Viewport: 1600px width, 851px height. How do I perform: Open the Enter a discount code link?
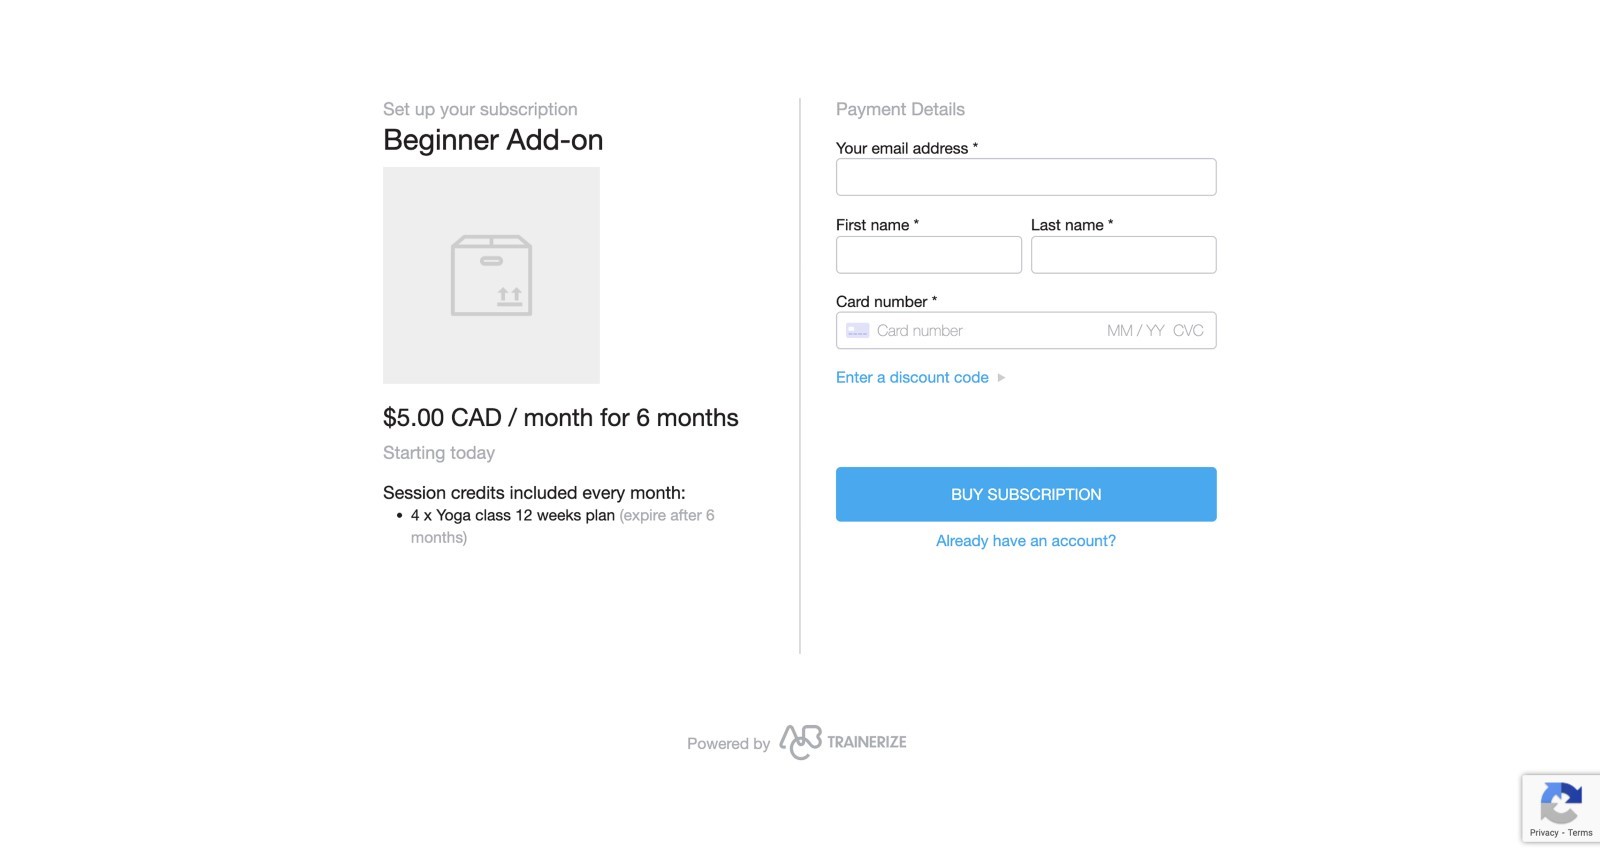[x=912, y=377]
